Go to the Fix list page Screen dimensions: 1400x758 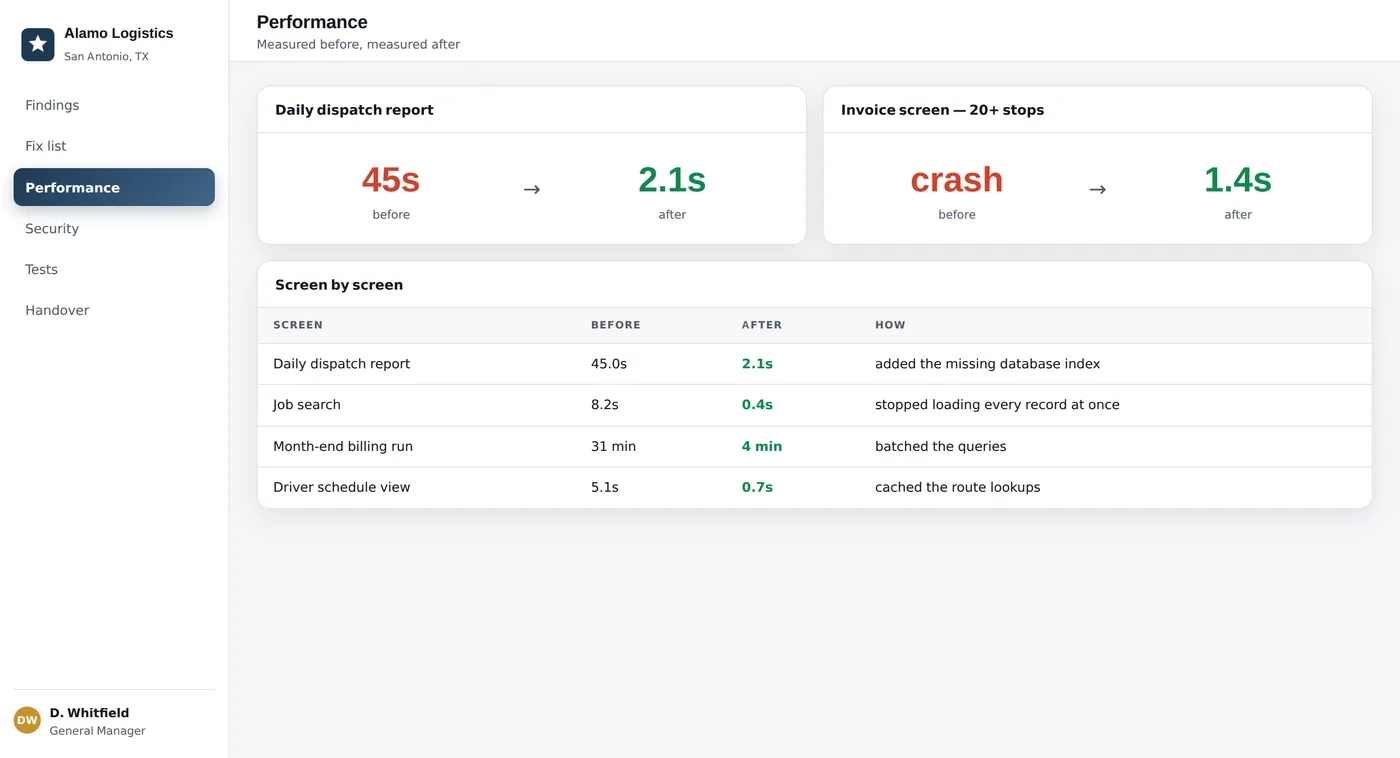[114, 146]
